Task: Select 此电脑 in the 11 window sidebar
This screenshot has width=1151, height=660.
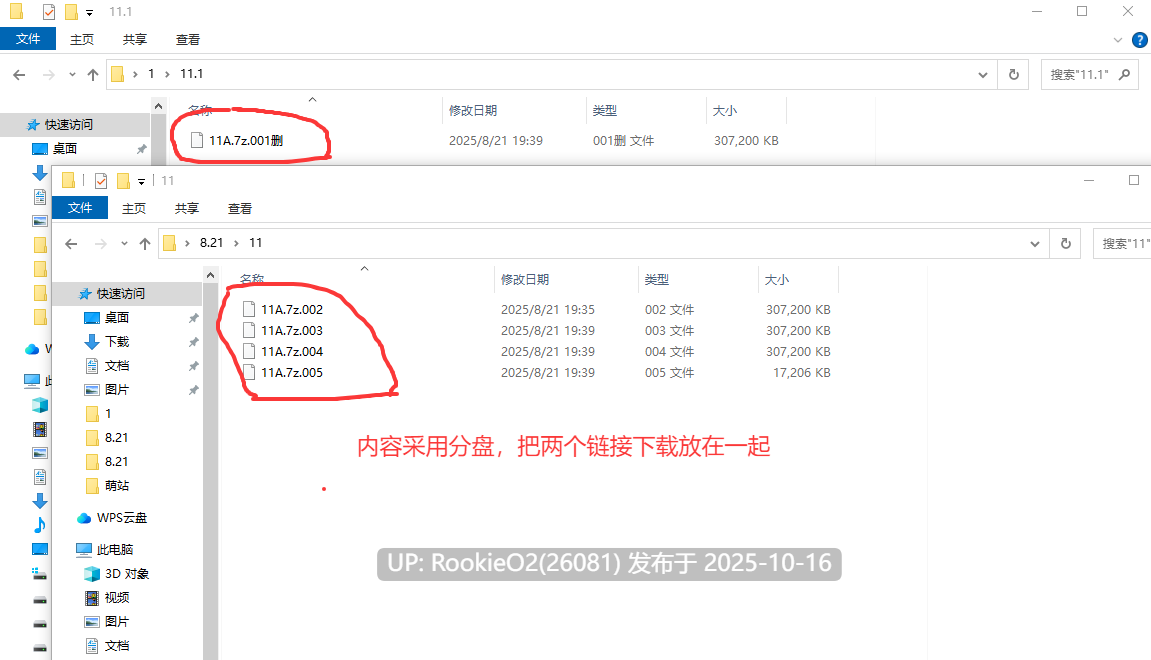Action: 115,549
